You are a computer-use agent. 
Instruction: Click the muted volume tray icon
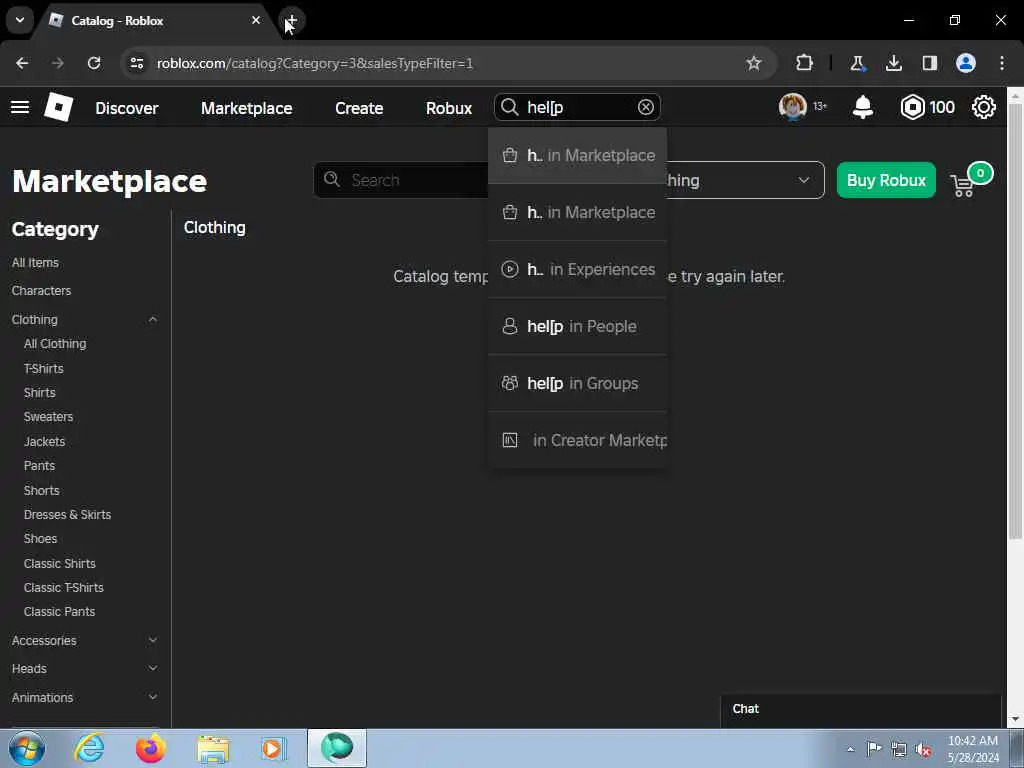[x=923, y=750]
